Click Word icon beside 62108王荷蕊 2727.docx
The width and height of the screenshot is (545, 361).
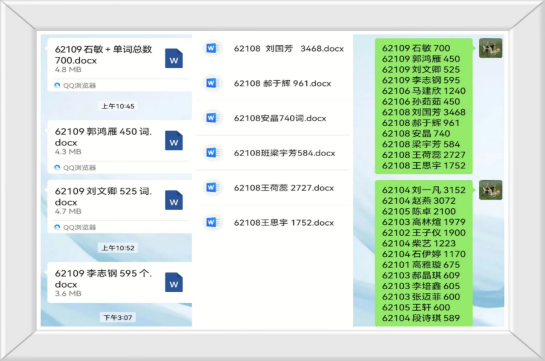click(x=212, y=187)
